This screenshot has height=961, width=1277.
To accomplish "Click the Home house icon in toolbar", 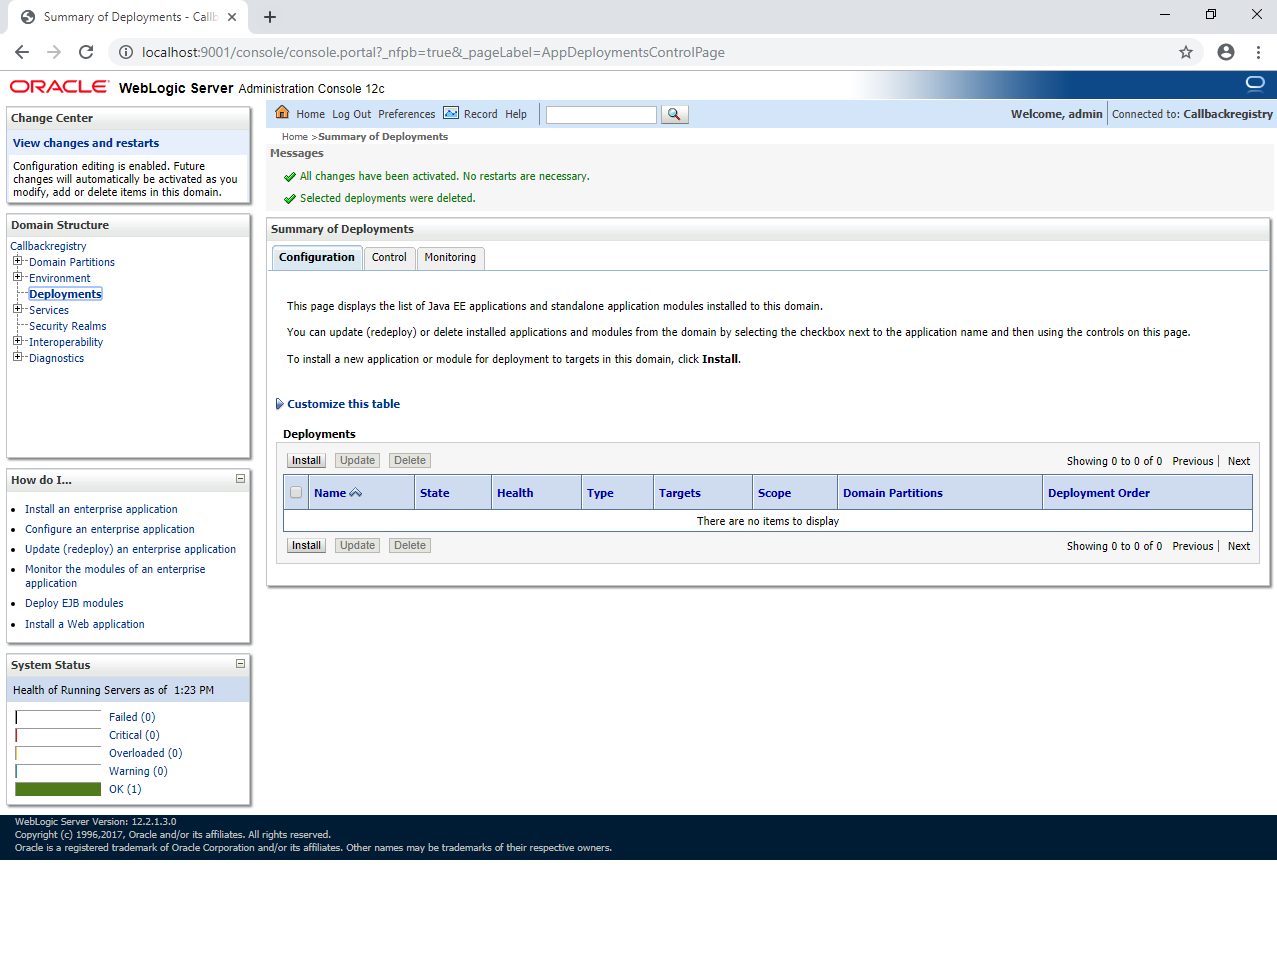I will (282, 113).
